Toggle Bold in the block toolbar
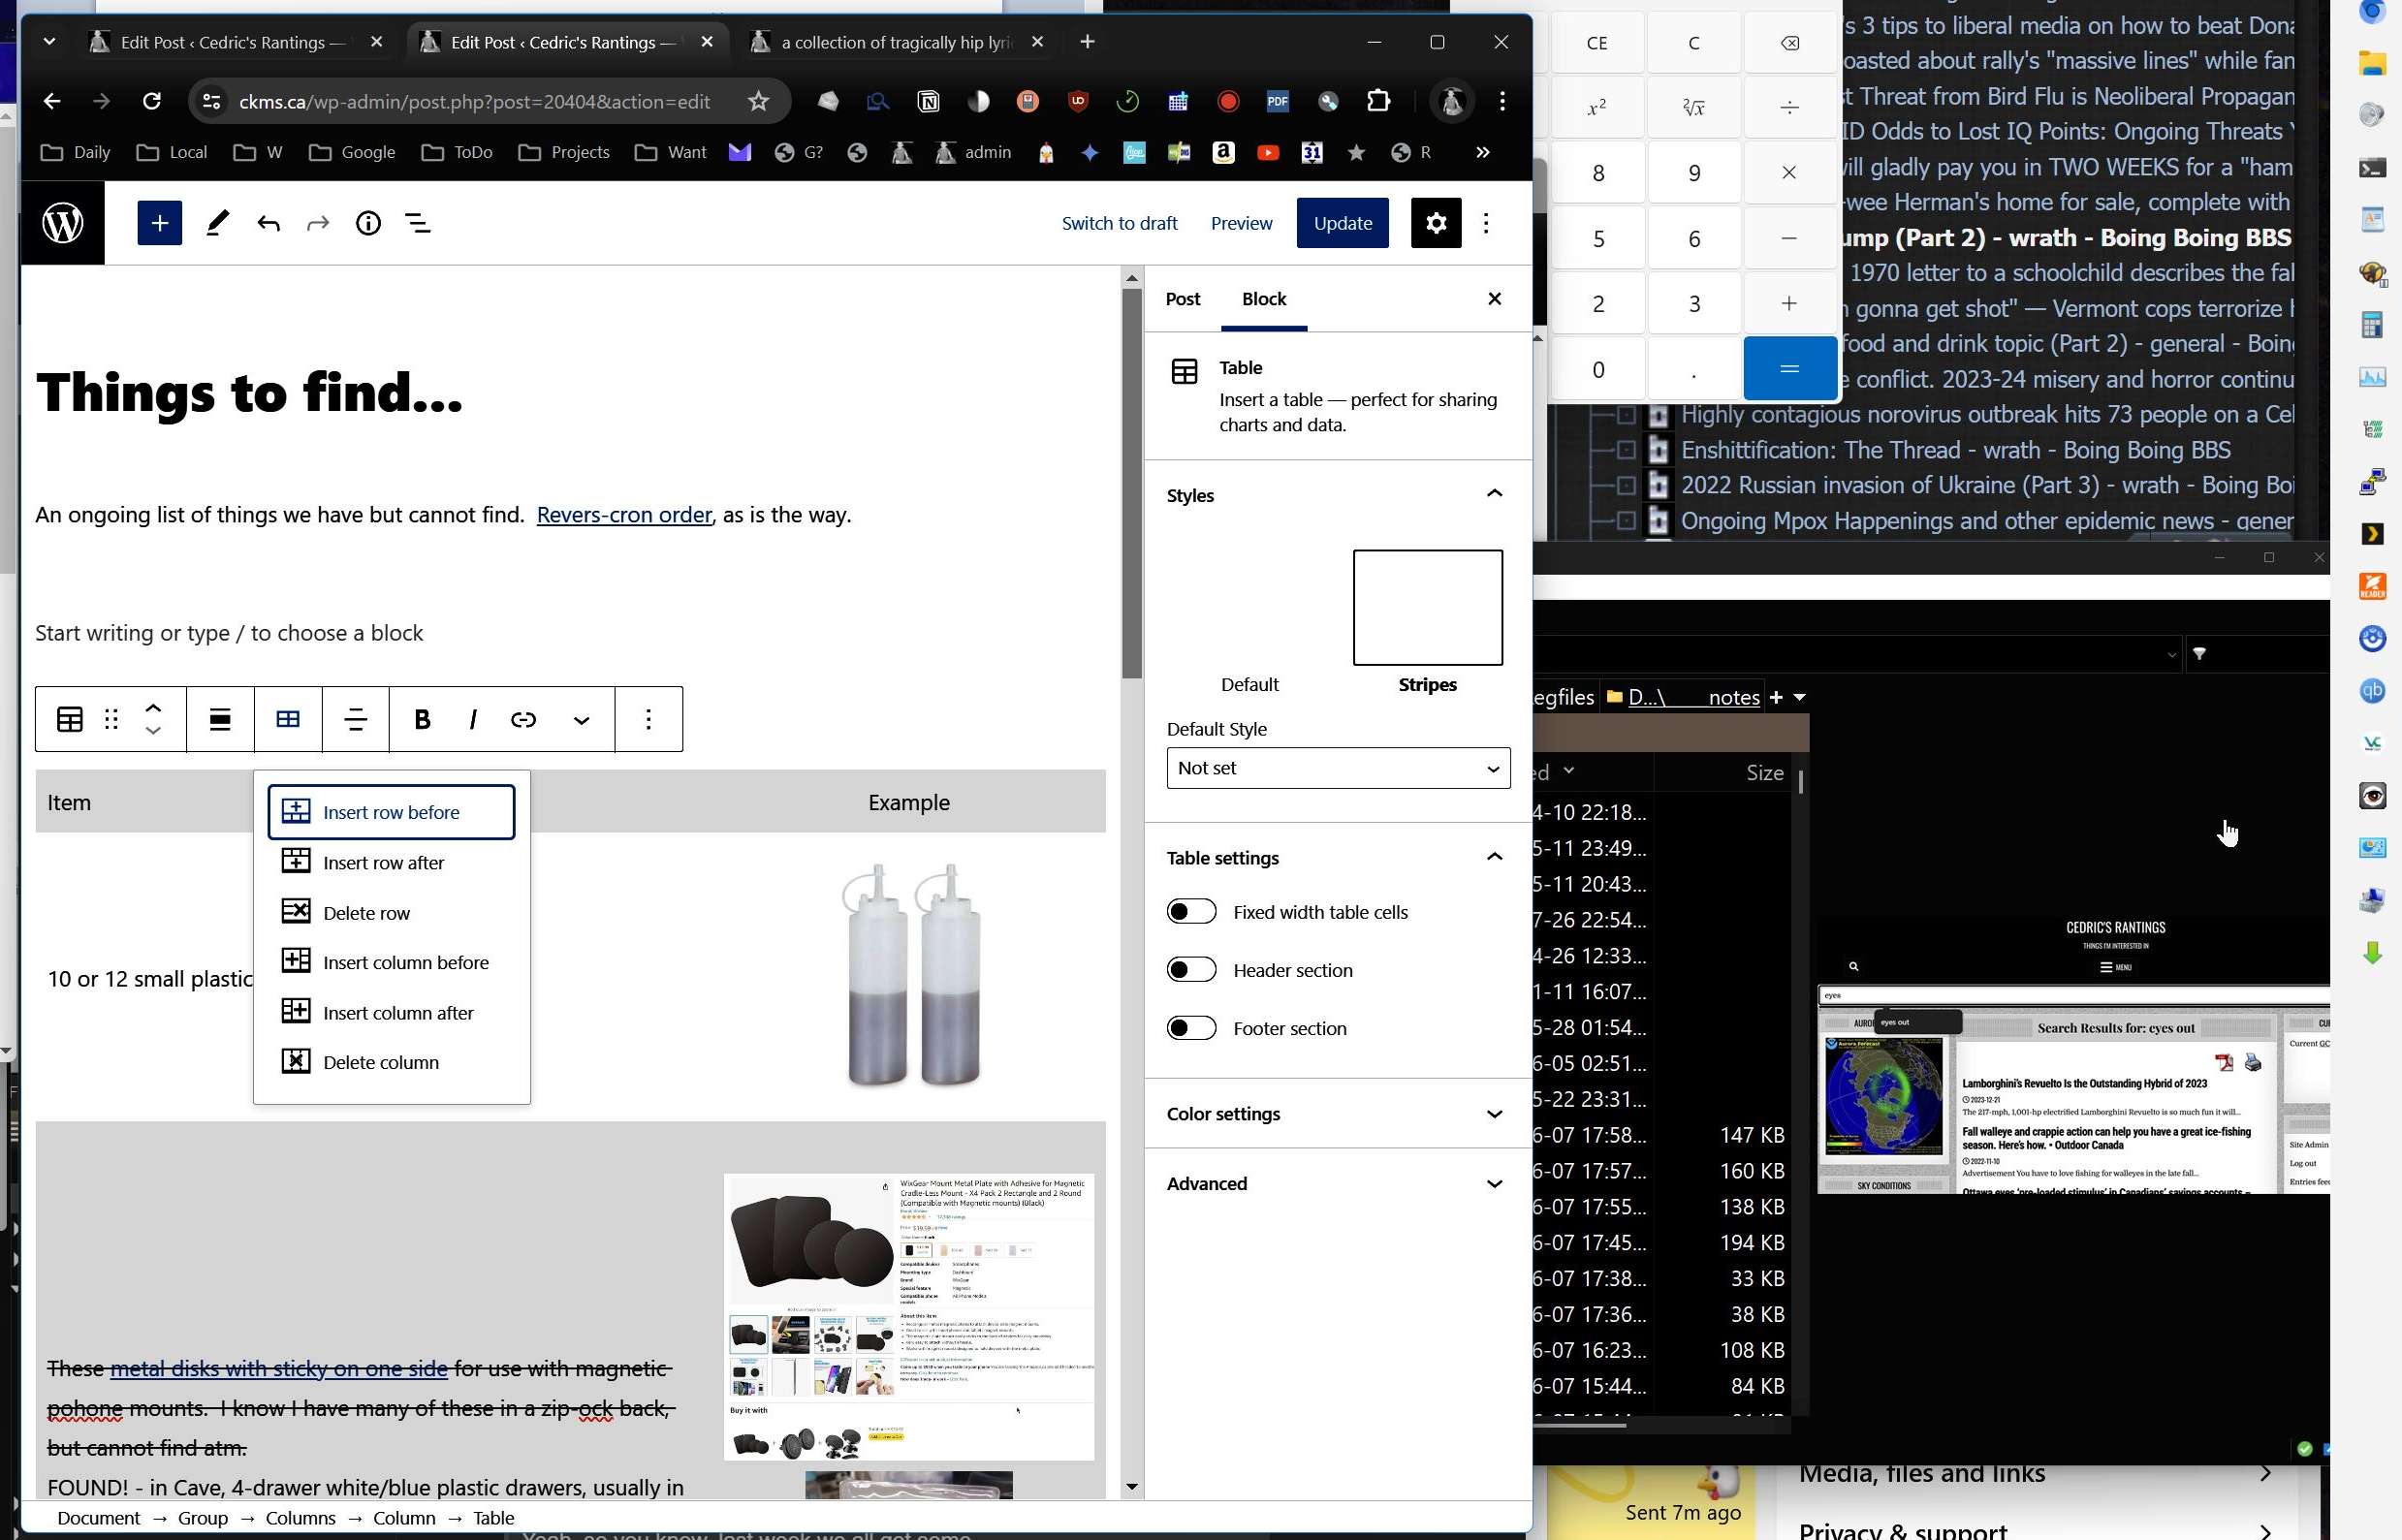The width and height of the screenshot is (2402, 1540). click(422, 719)
